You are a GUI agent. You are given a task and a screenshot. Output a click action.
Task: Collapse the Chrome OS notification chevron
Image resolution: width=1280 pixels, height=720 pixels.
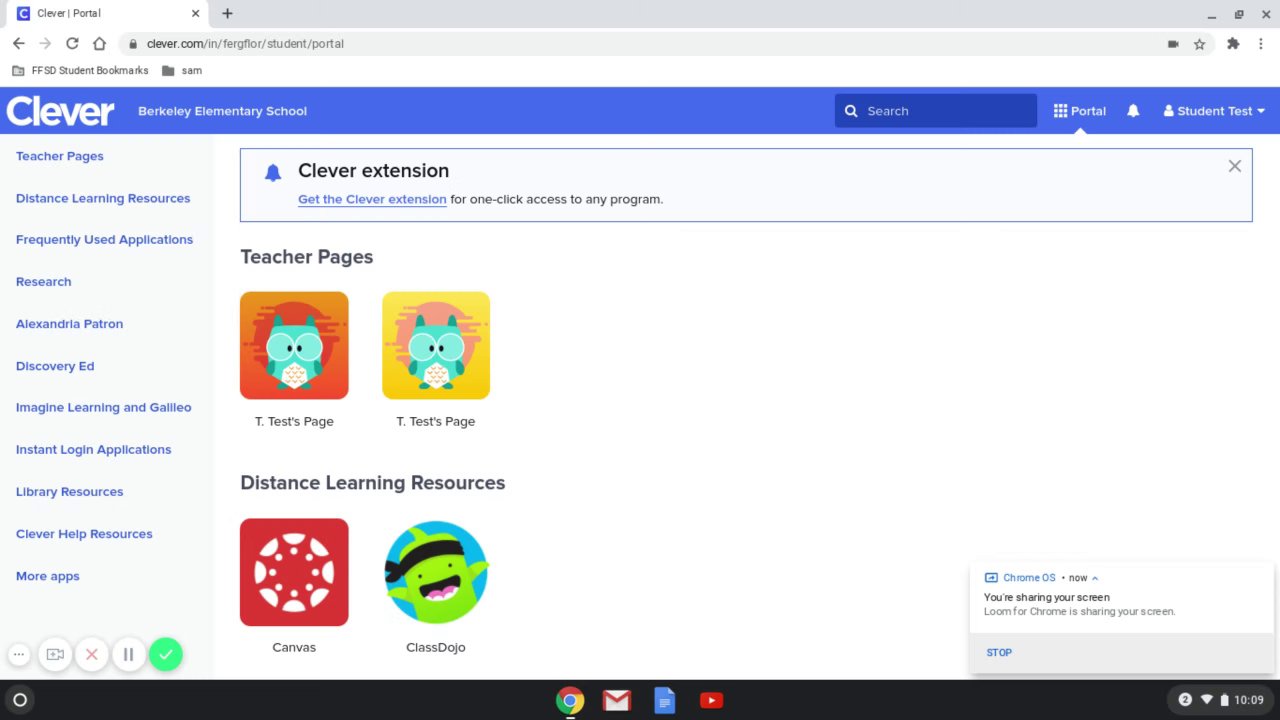(1095, 578)
